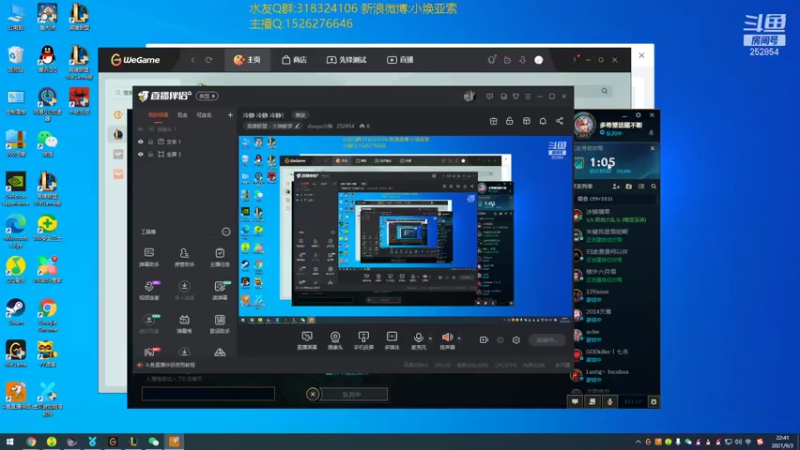Toggle lock on 文本 1 source
Viewport: 800px width, 450px height.
151,142
